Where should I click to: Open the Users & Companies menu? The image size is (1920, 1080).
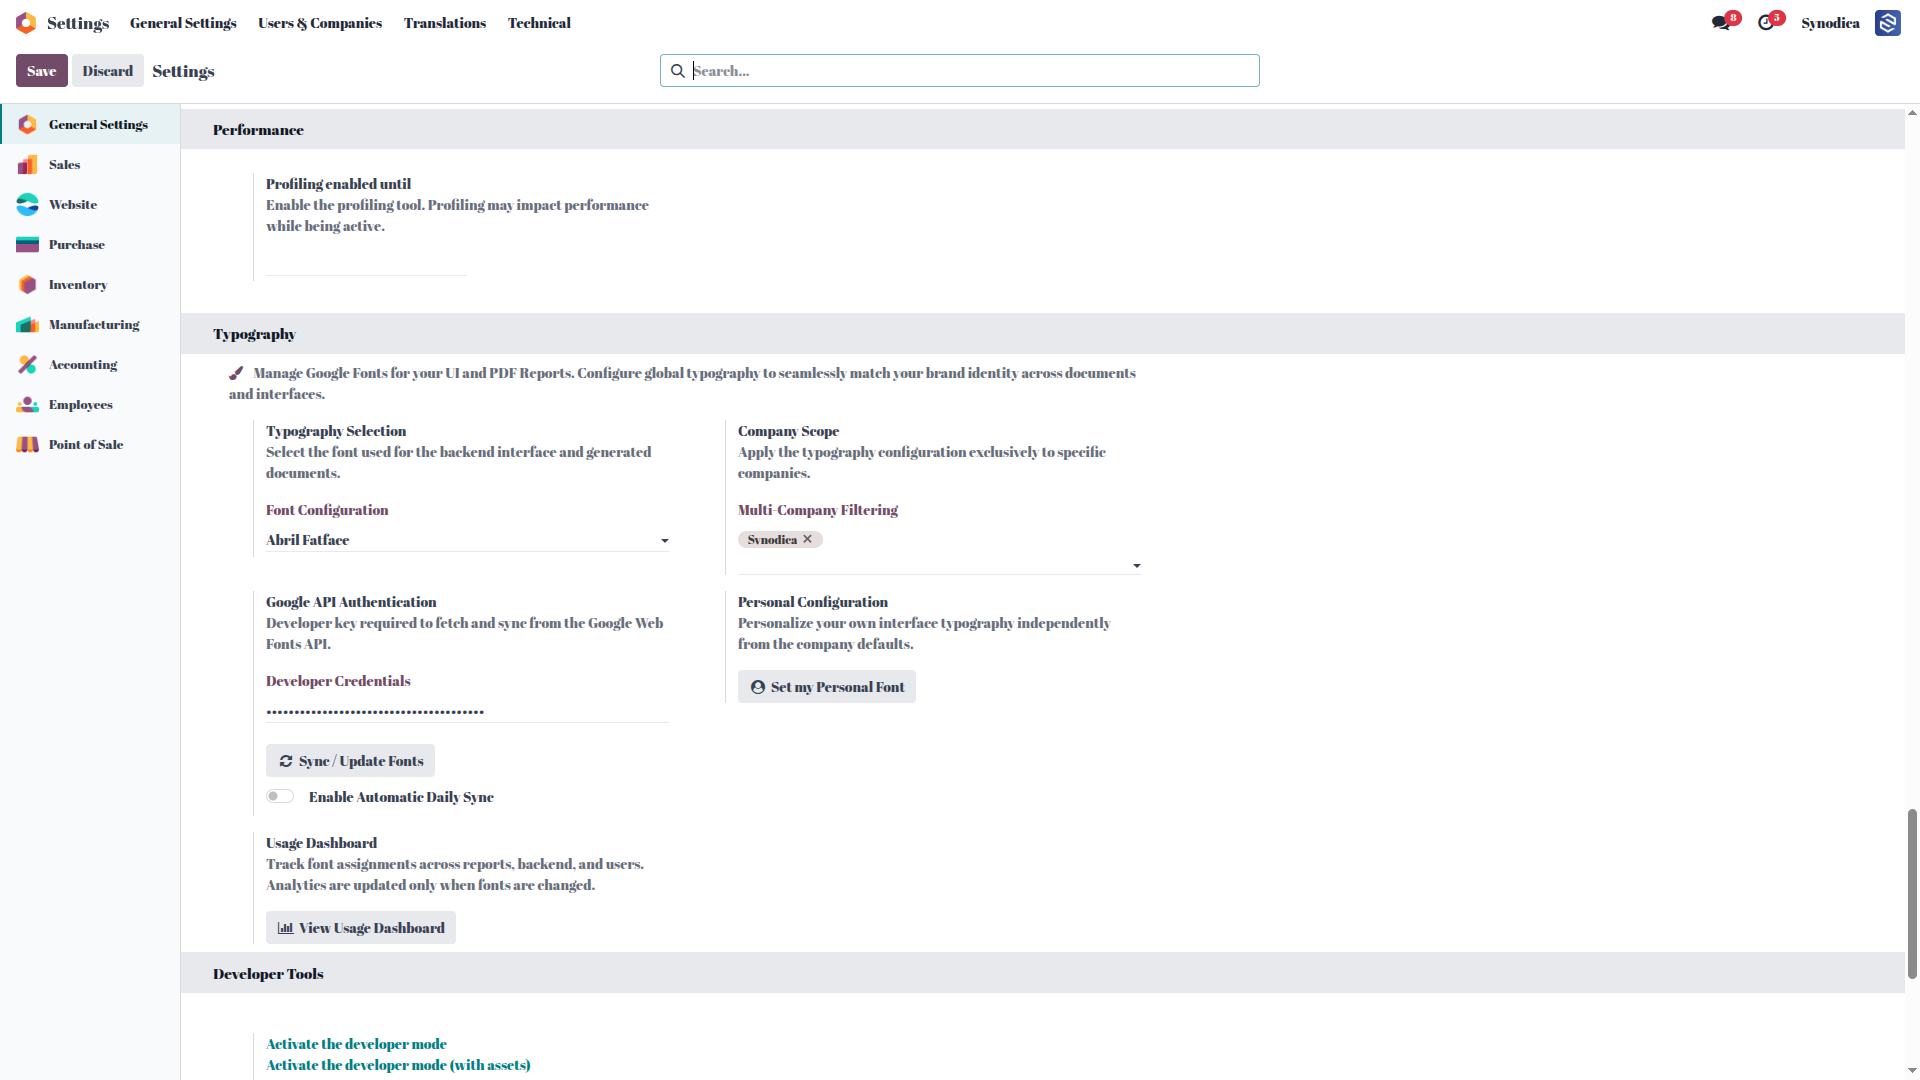click(320, 23)
